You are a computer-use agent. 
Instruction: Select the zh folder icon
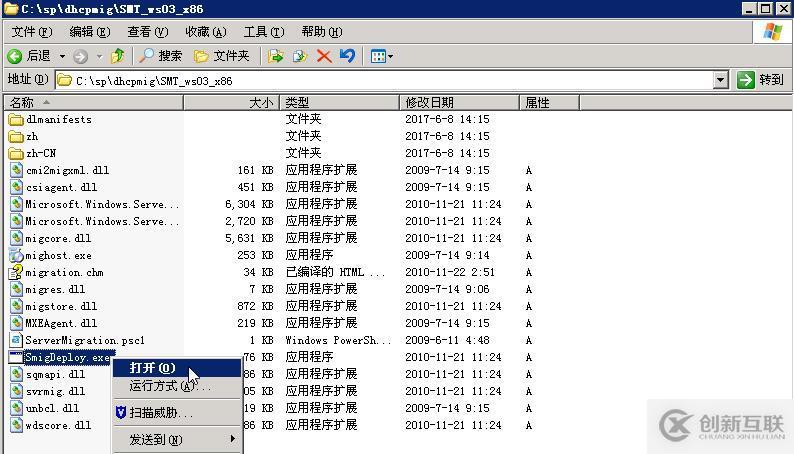click(16, 137)
